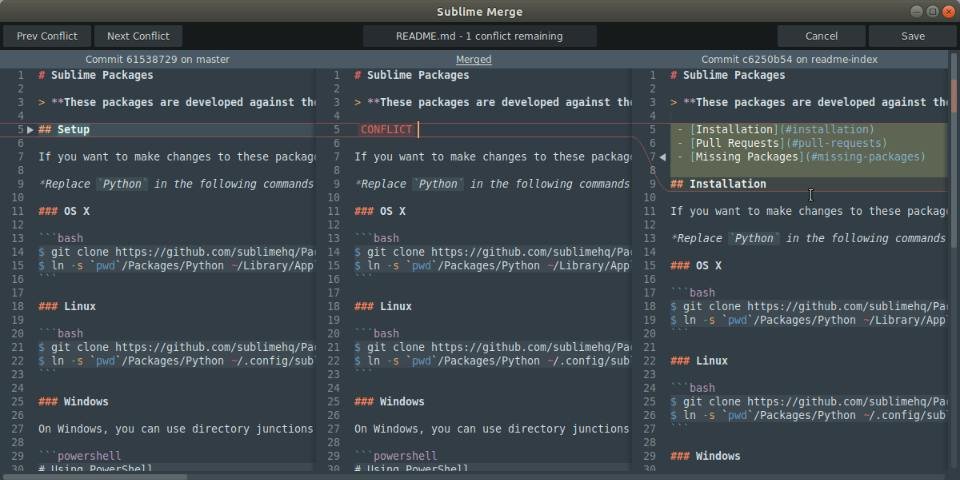Apply readme-index change with the left-pointing arrow
960x480 pixels.
[x=662, y=157]
